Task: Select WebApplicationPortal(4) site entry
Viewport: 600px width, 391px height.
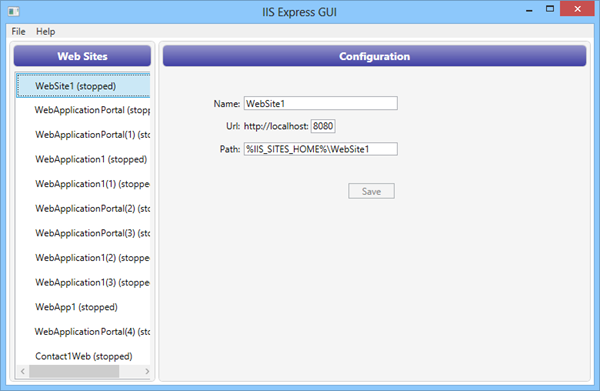Action: pos(83,331)
